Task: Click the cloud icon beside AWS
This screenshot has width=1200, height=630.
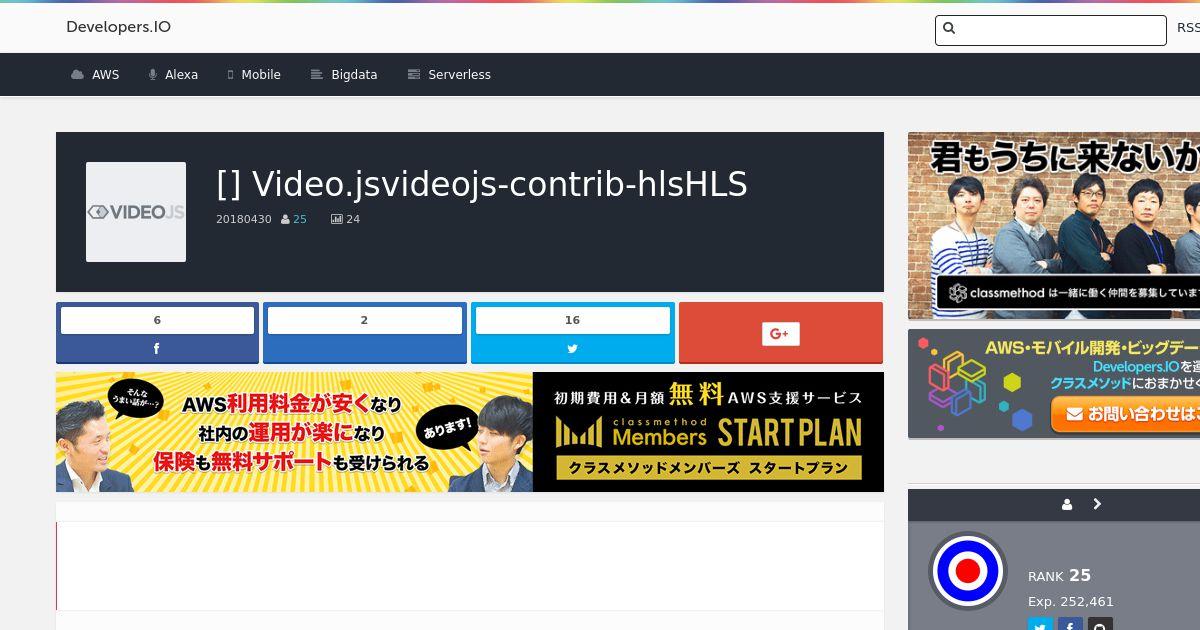Action: (x=77, y=75)
